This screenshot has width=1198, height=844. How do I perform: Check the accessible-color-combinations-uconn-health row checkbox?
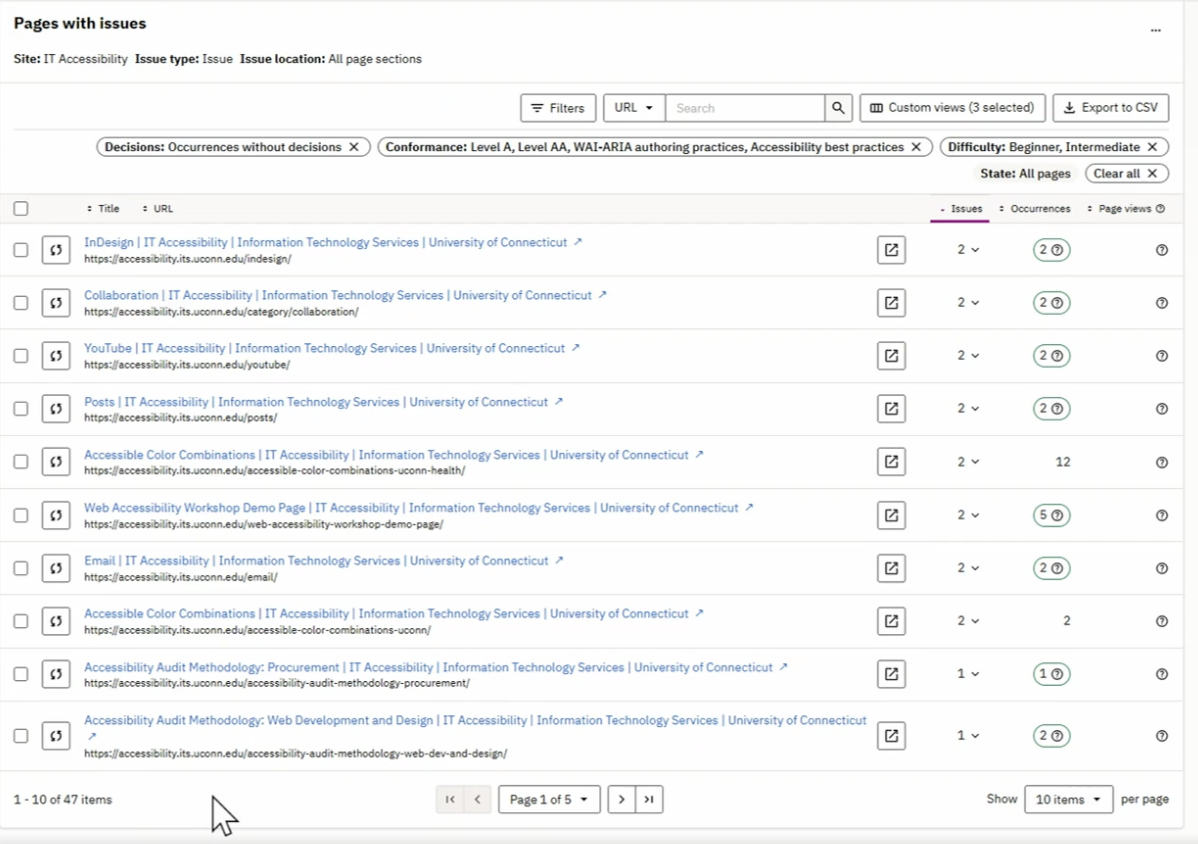tap(21, 461)
